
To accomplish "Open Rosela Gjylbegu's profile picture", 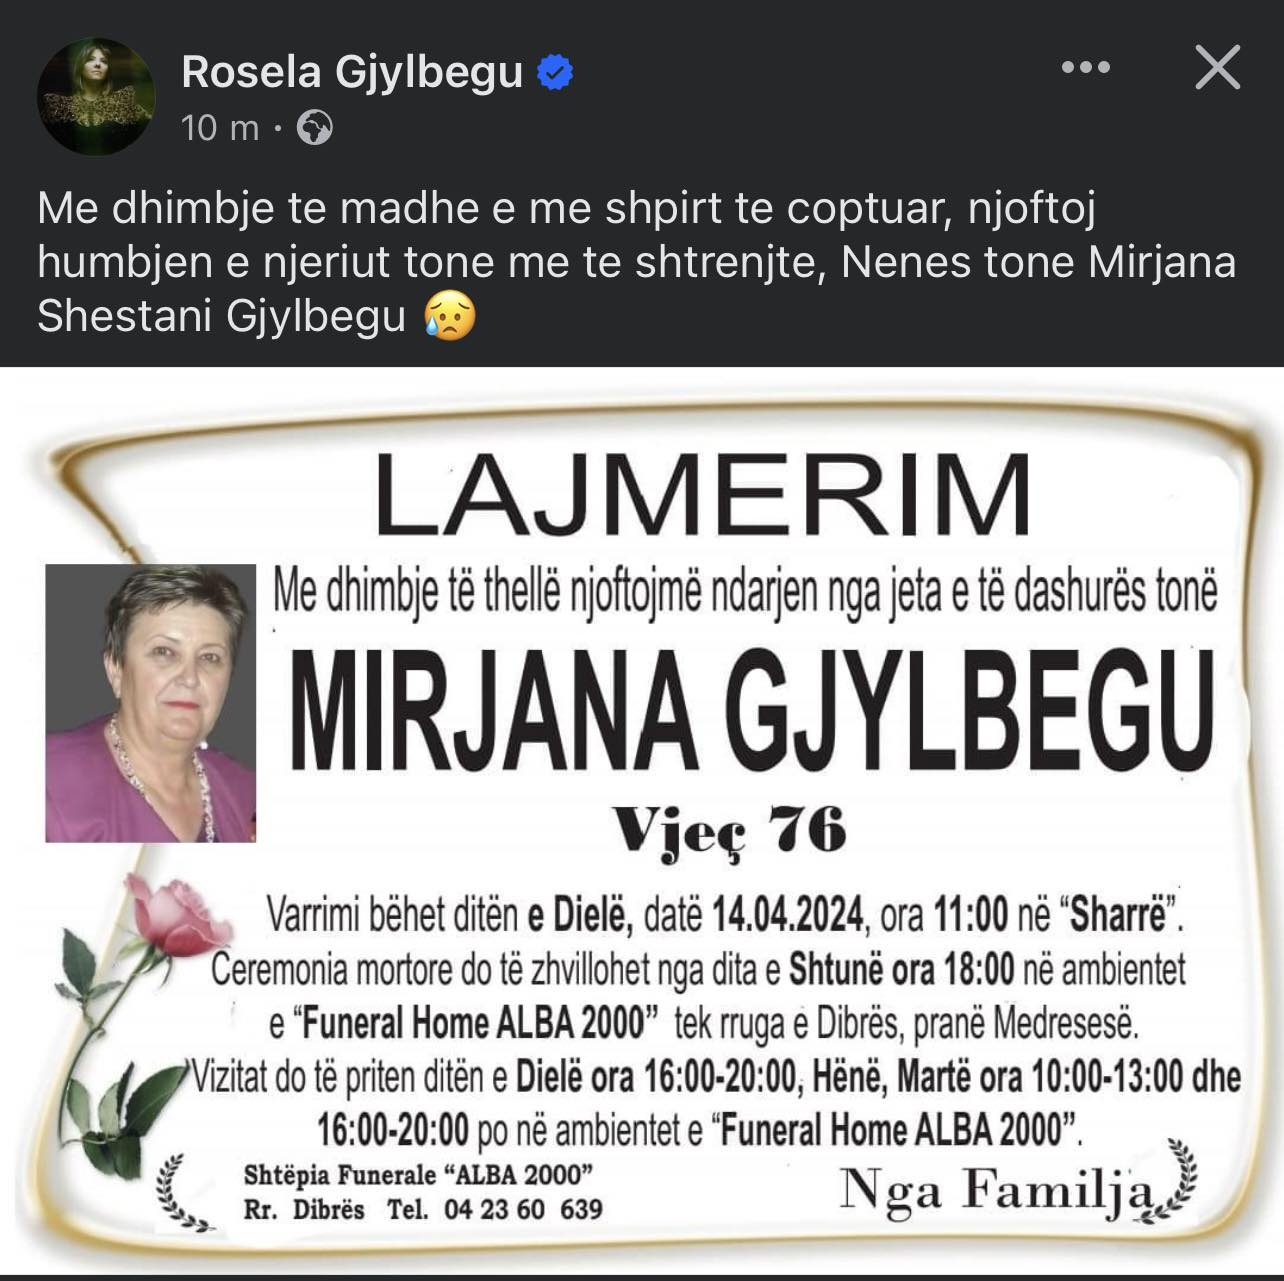I will (x=96, y=96).
